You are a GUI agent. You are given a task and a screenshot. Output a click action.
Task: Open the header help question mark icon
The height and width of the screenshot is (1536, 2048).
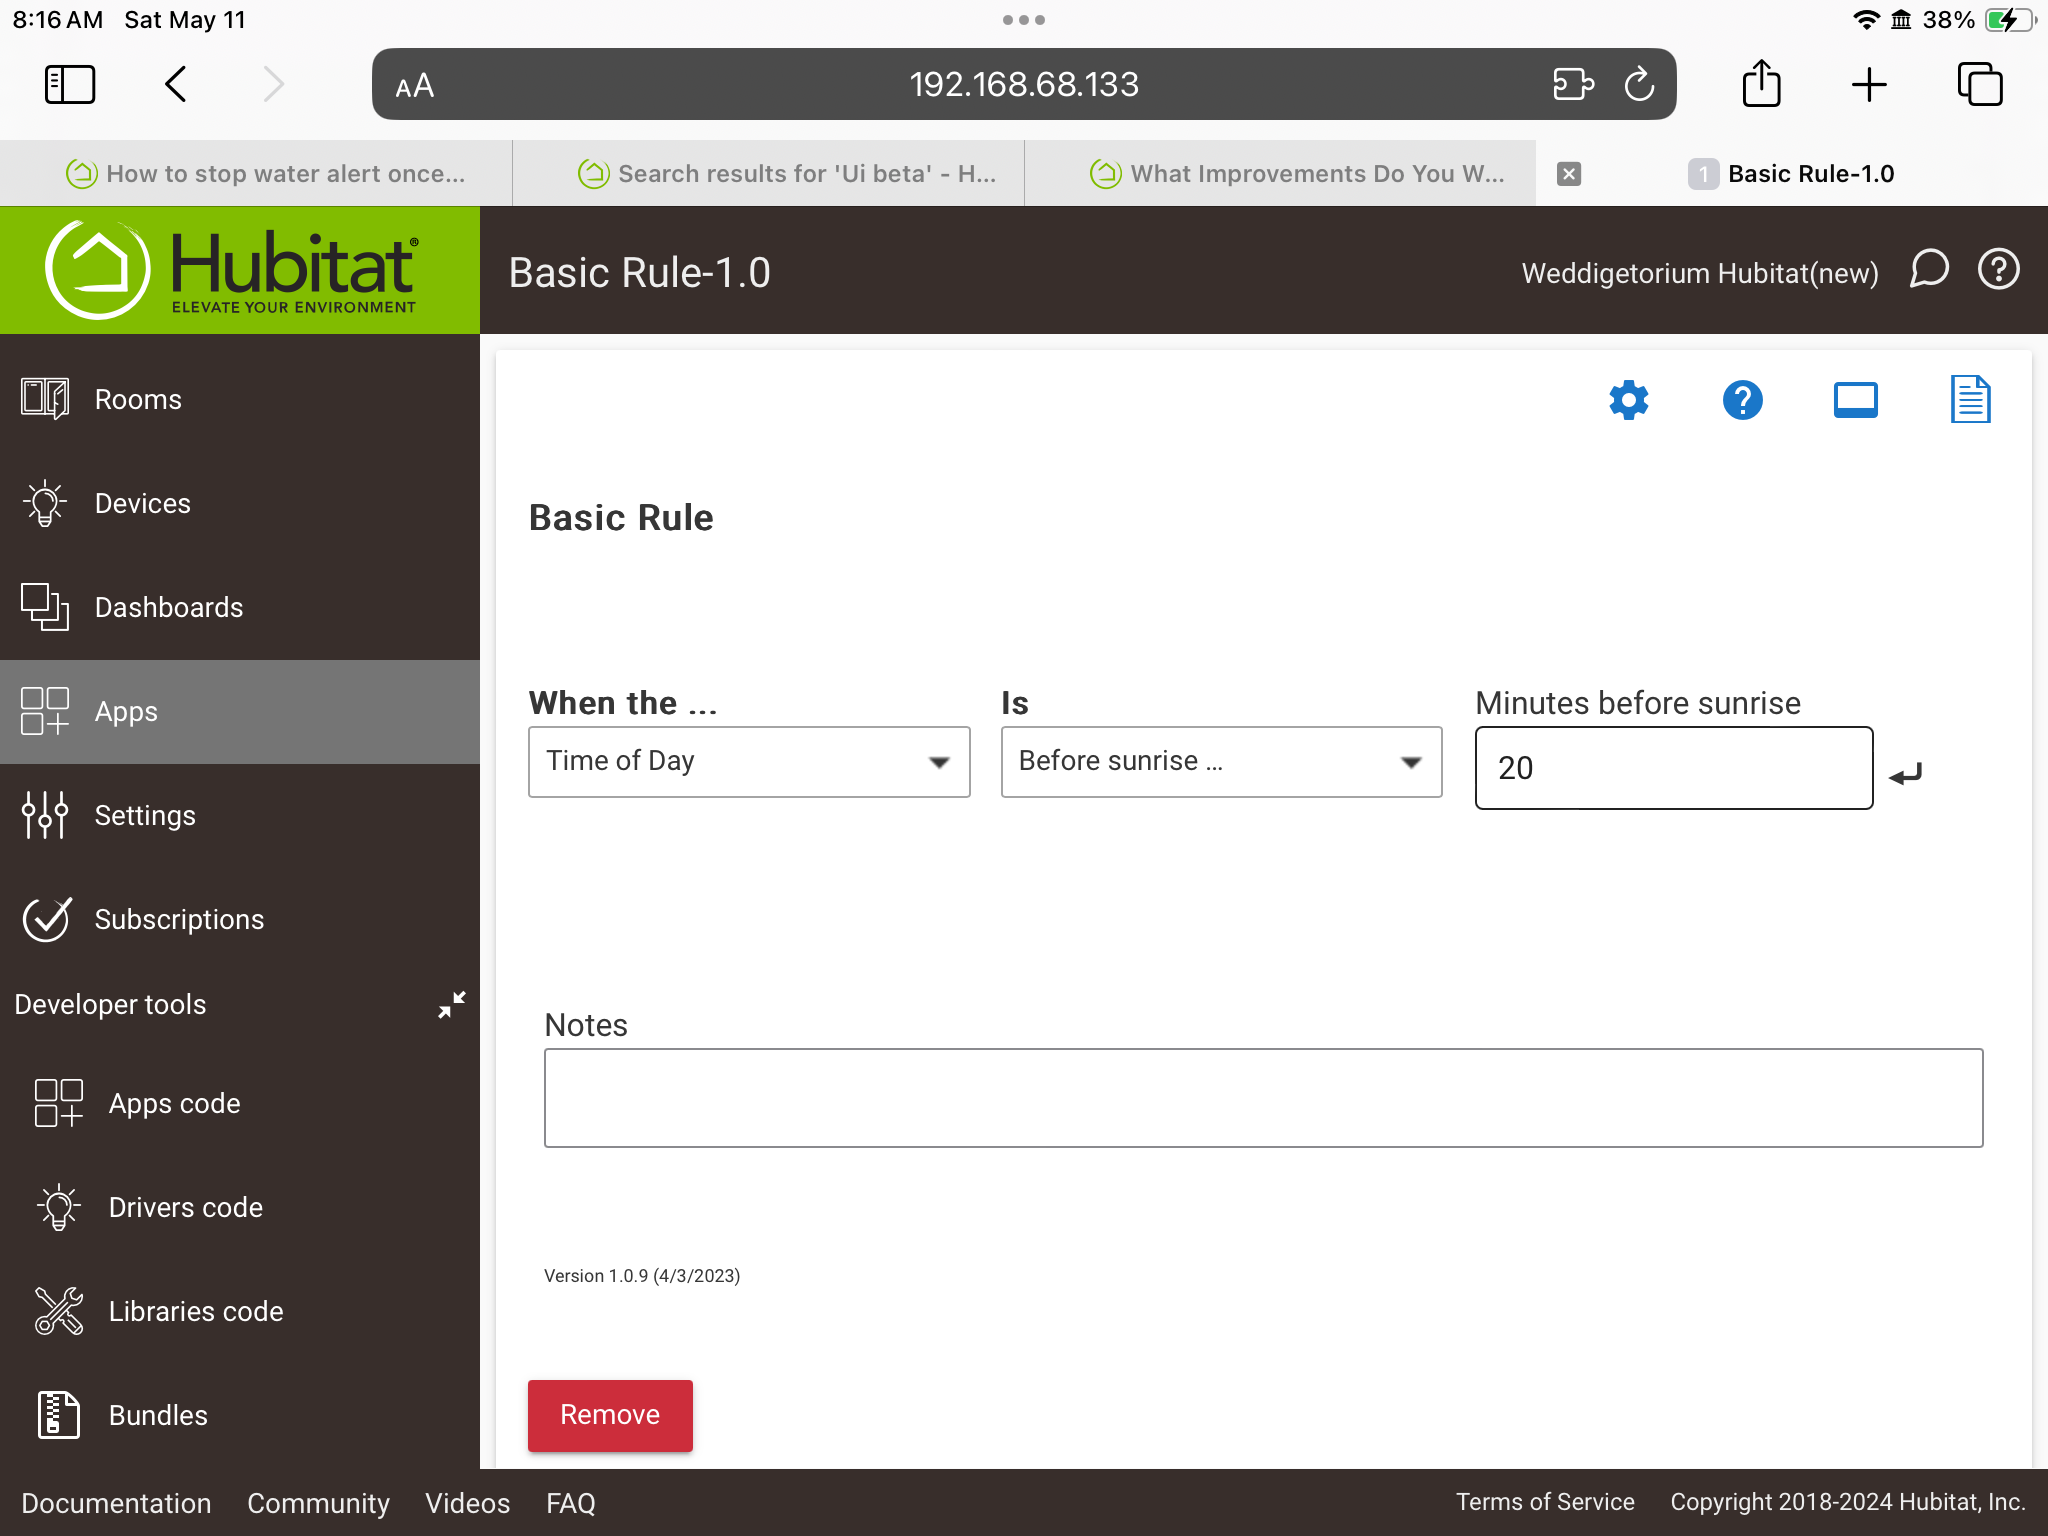[x=1999, y=270]
